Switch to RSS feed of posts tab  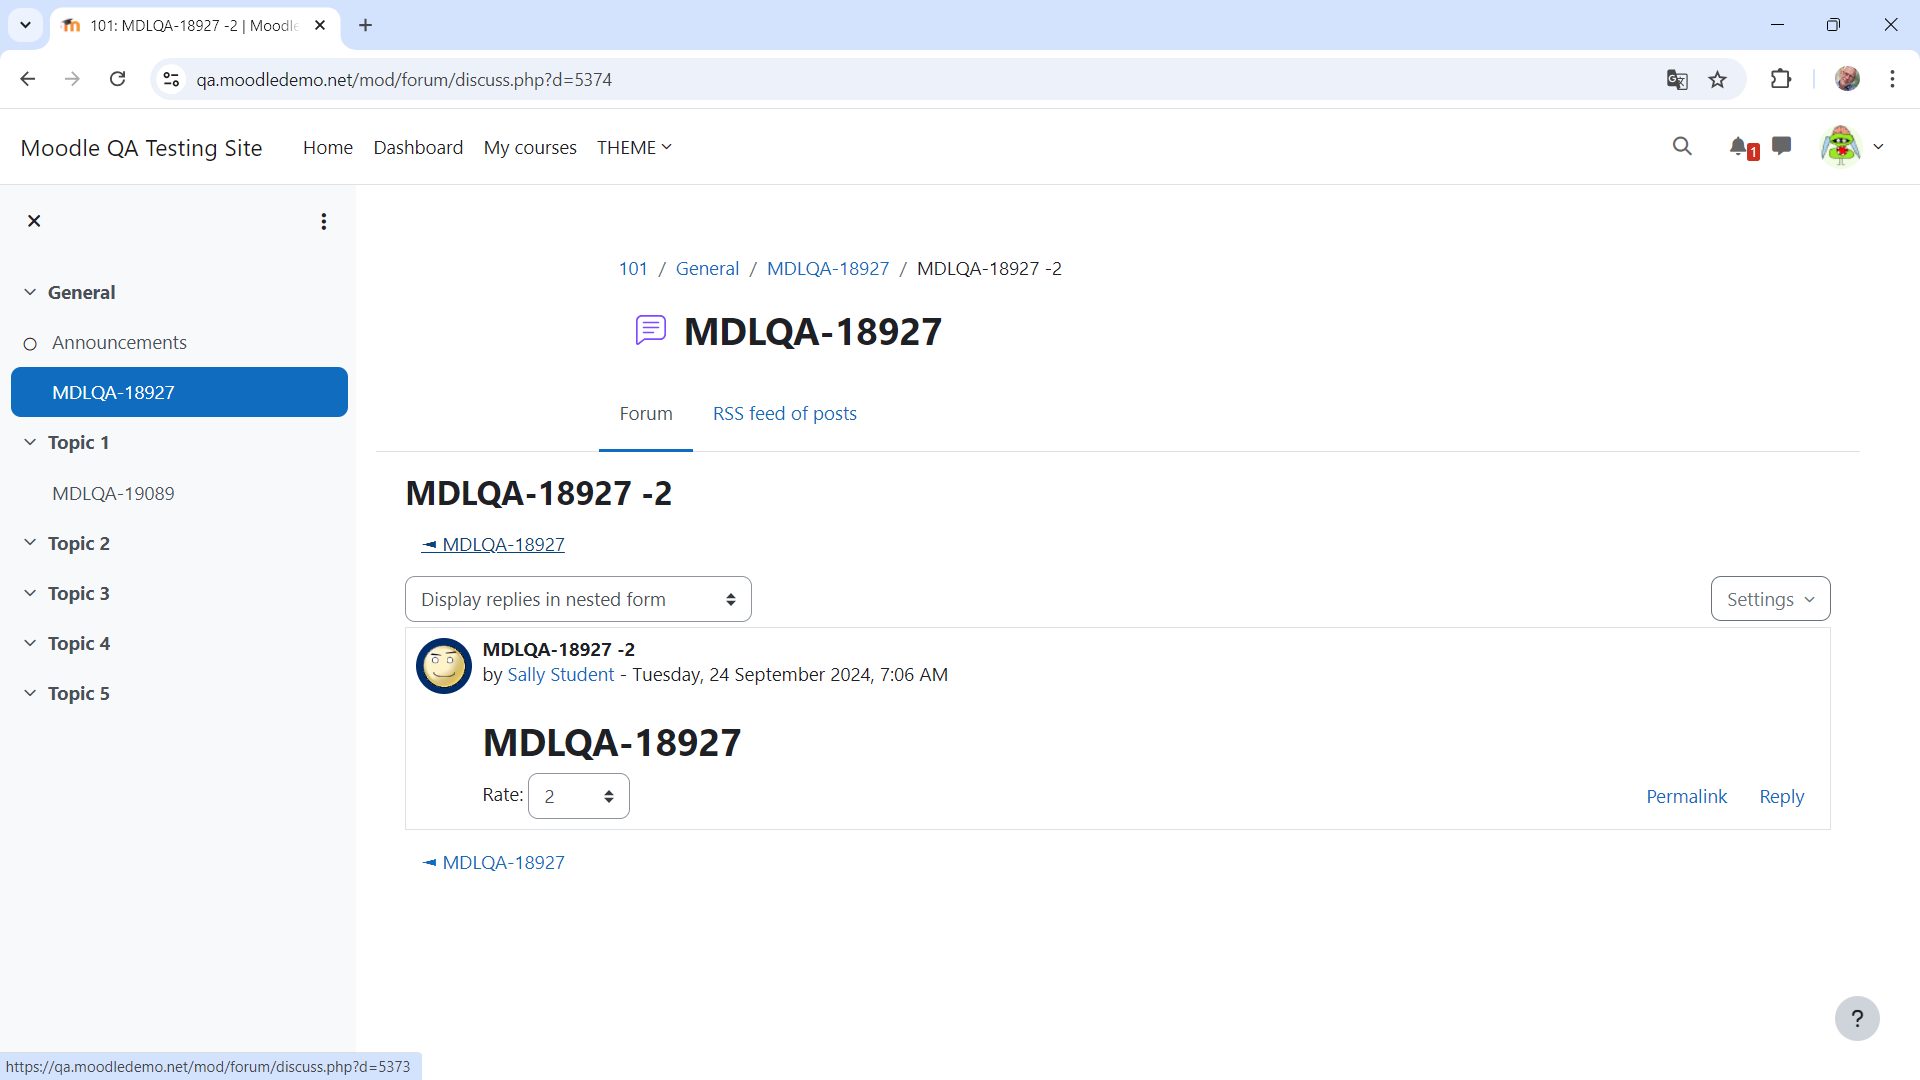(785, 414)
